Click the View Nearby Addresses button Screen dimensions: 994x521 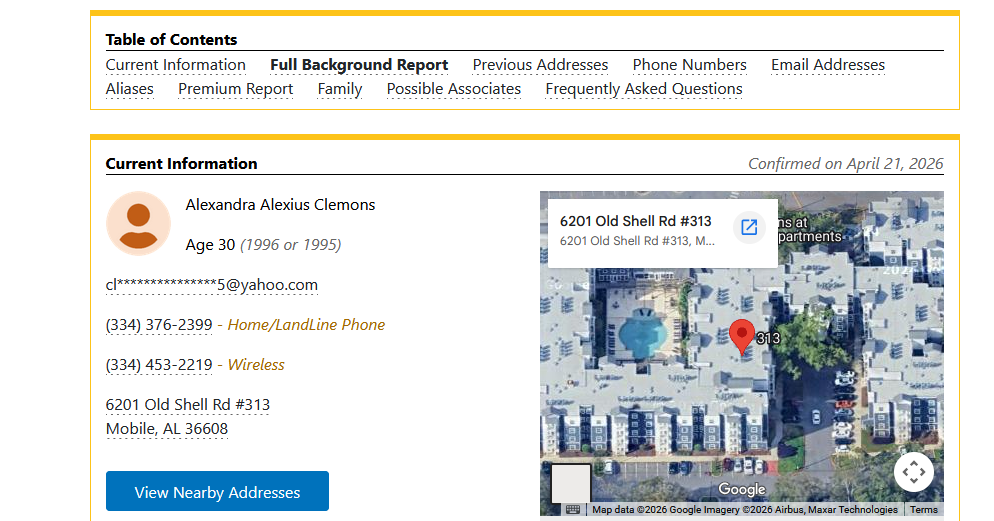(x=217, y=492)
